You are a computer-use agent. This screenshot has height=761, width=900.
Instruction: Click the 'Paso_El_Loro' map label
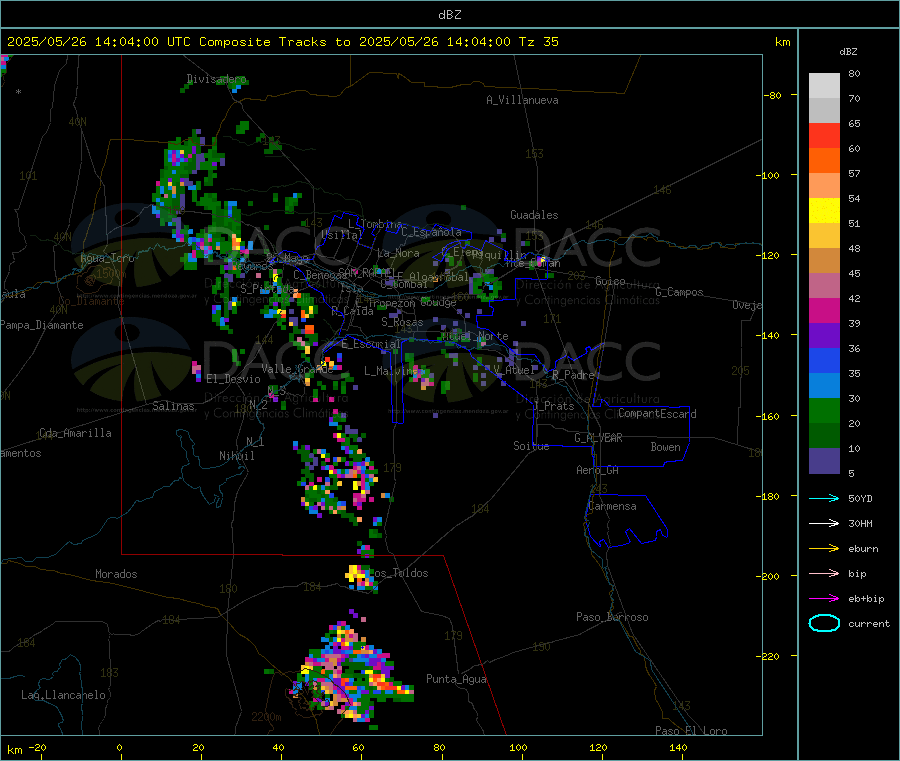pos(691,731)
